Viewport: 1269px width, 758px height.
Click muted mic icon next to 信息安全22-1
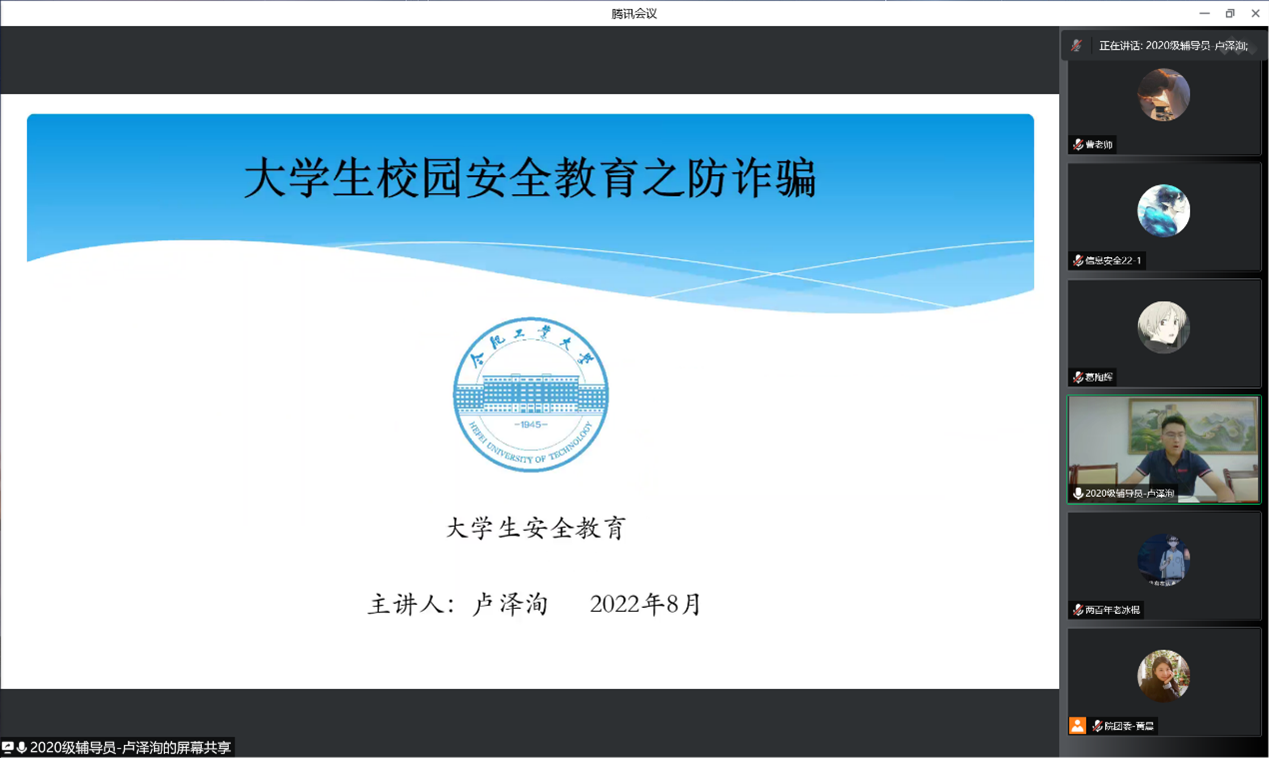(x=1078, y=261)
